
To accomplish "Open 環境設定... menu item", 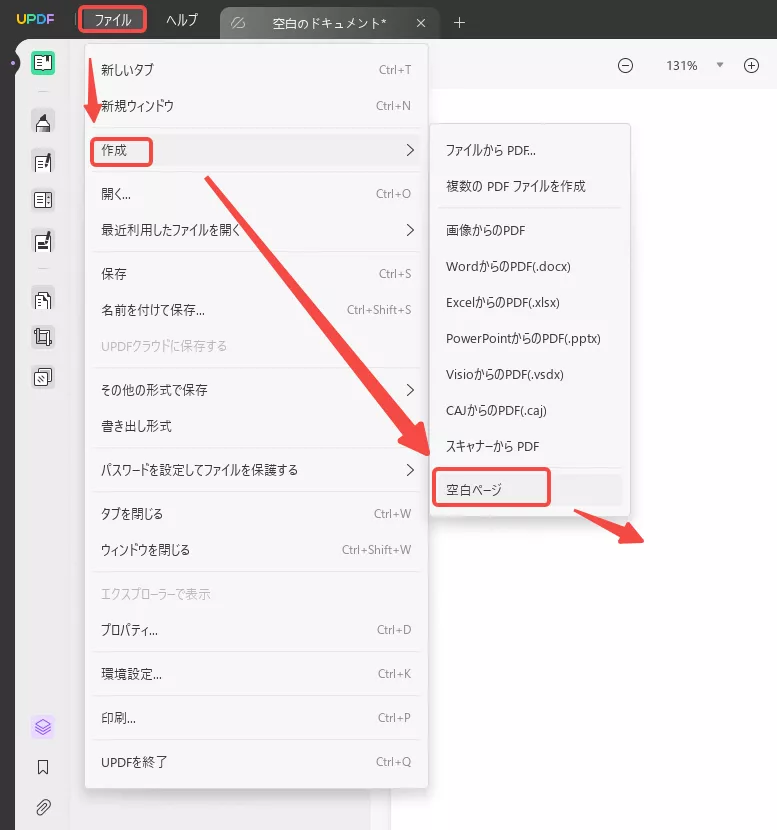I will (x=256, y=674).
